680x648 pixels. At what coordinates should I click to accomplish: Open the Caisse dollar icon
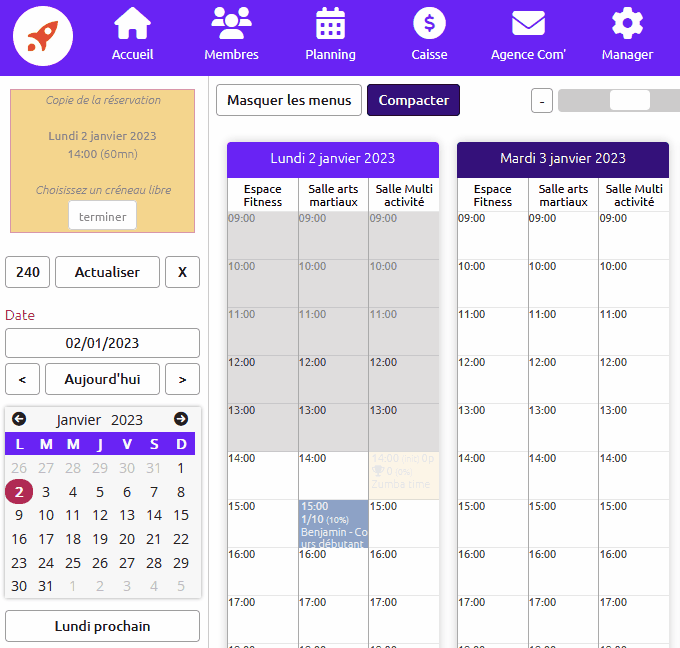coord(429,23)
